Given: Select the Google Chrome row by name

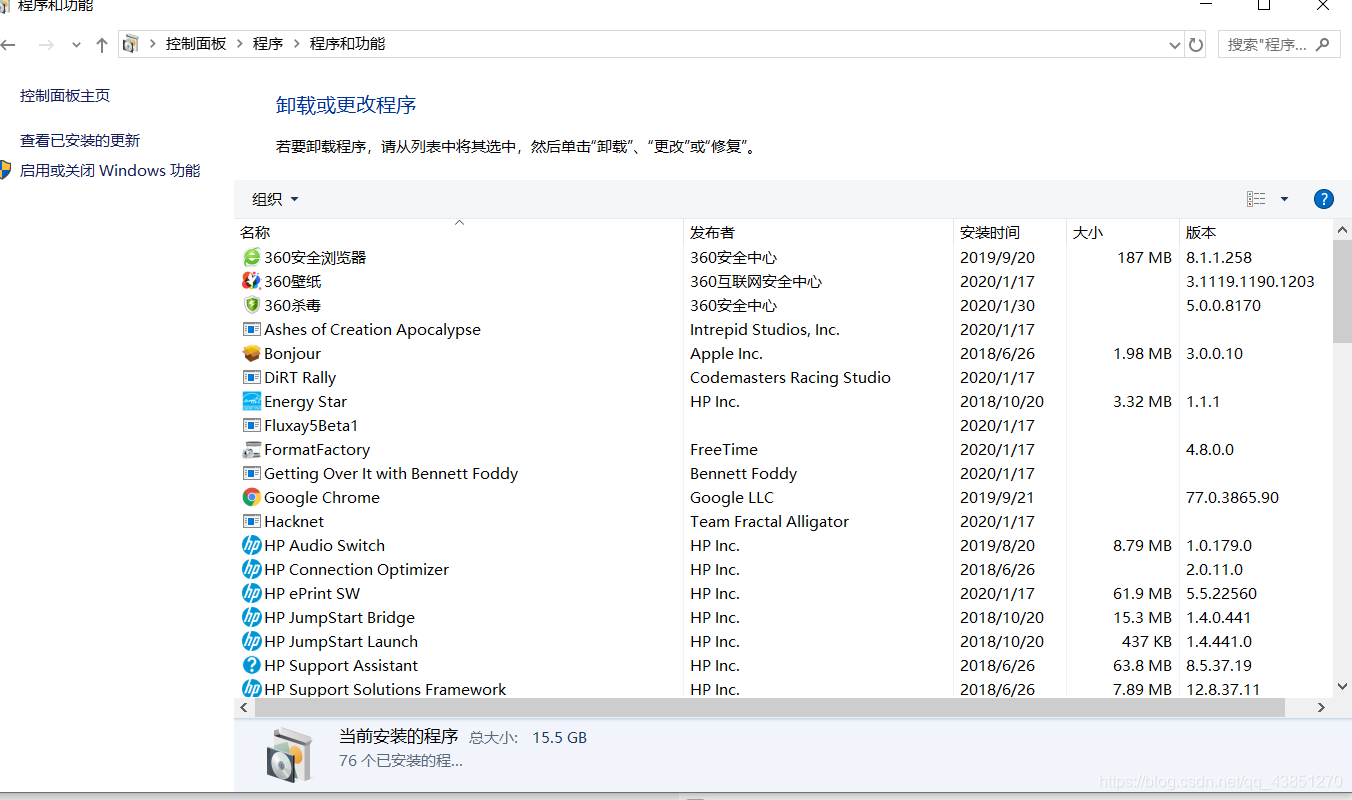Looking at the screenshot, I should [322, 497].
